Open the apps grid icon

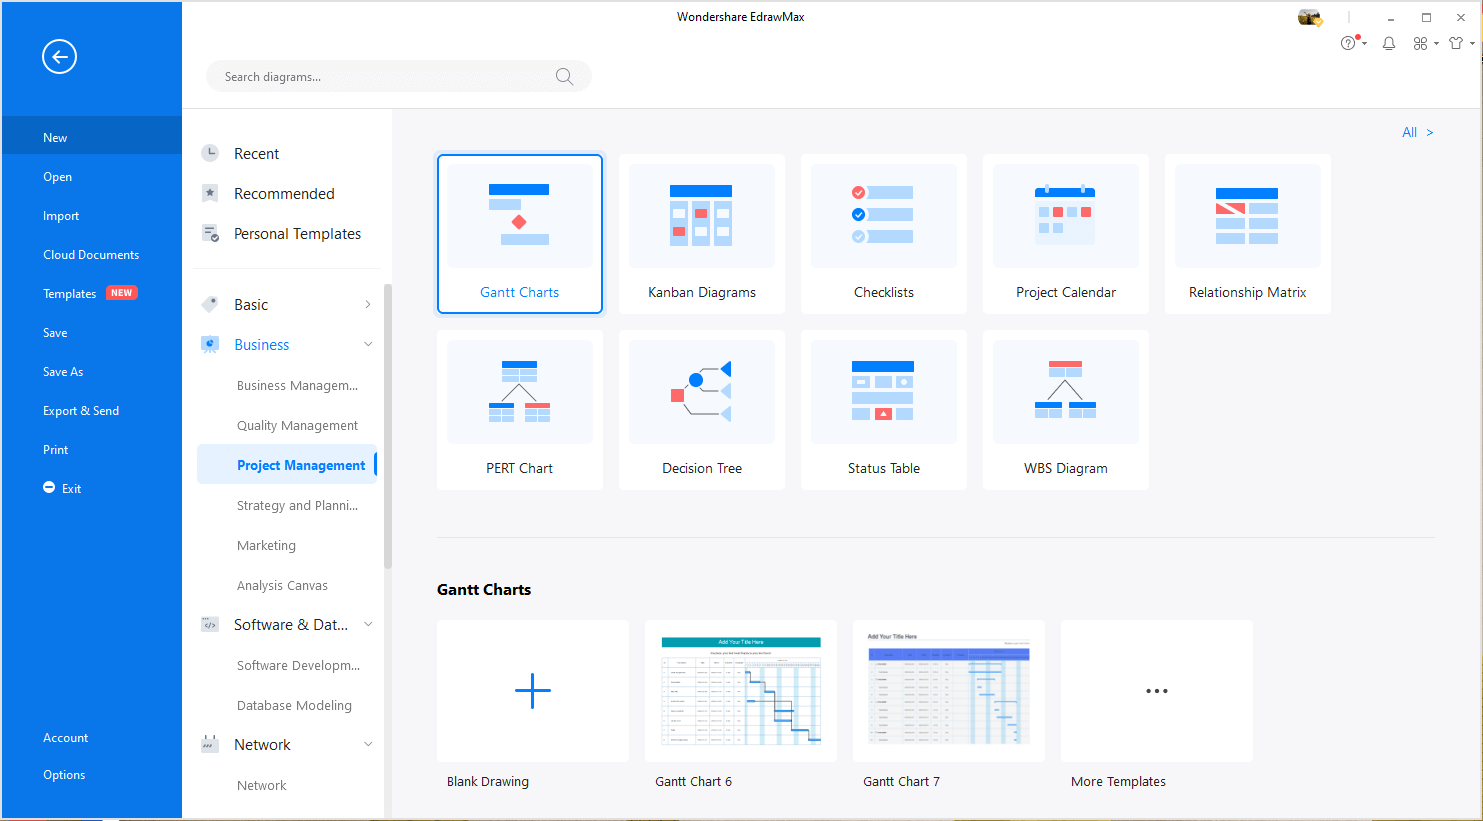coord(1420,43)
